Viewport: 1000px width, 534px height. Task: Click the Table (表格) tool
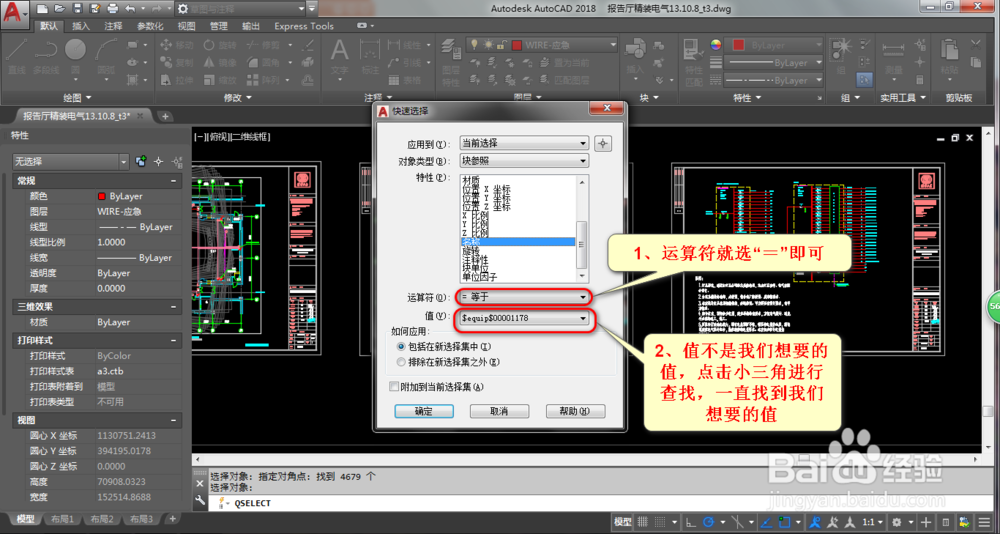tap(406, 80)
